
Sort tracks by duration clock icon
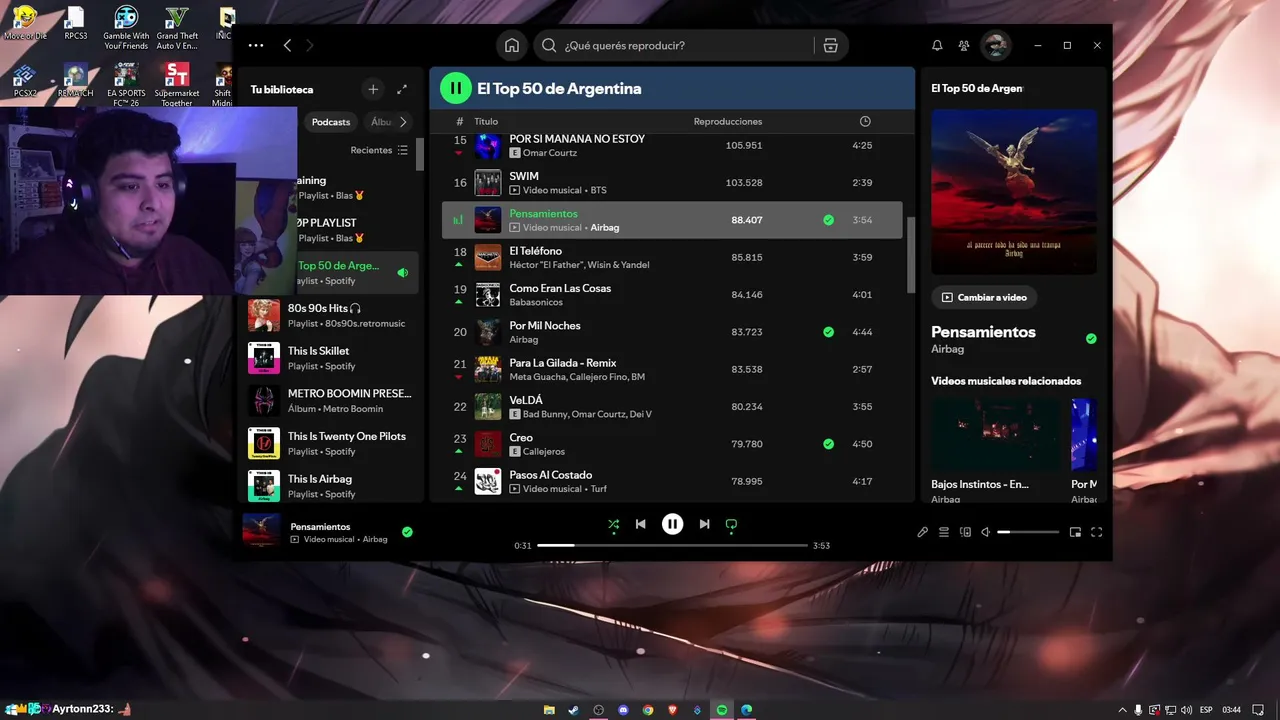tap(865, 121)
